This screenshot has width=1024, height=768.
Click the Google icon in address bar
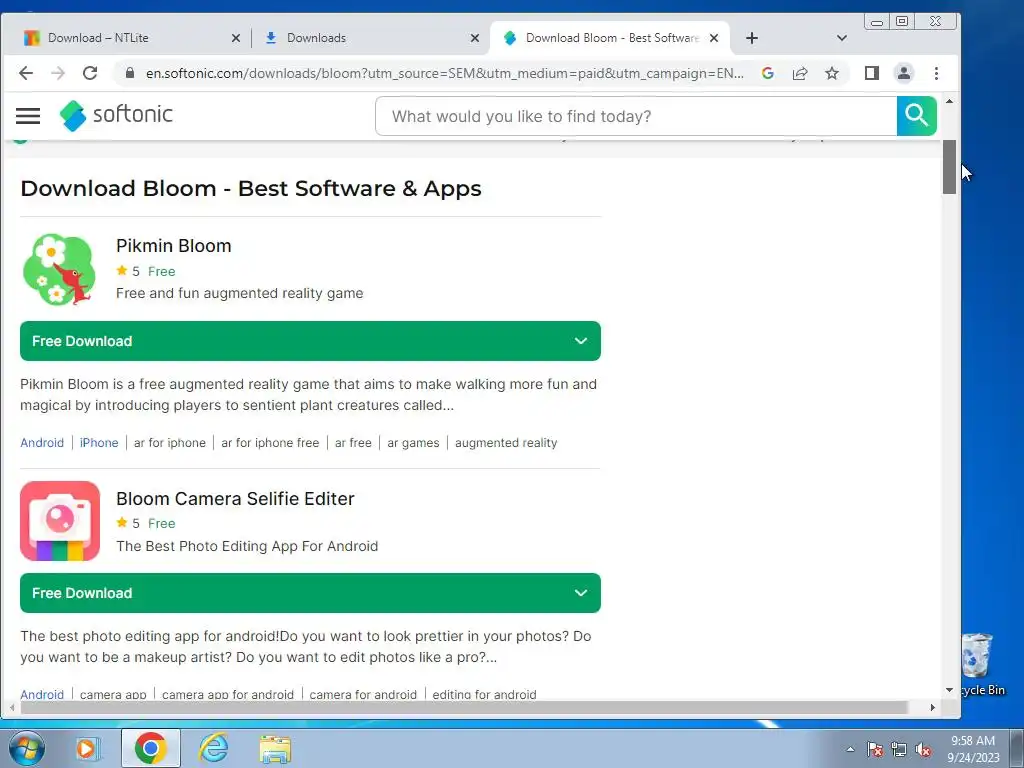pos(768,73)
